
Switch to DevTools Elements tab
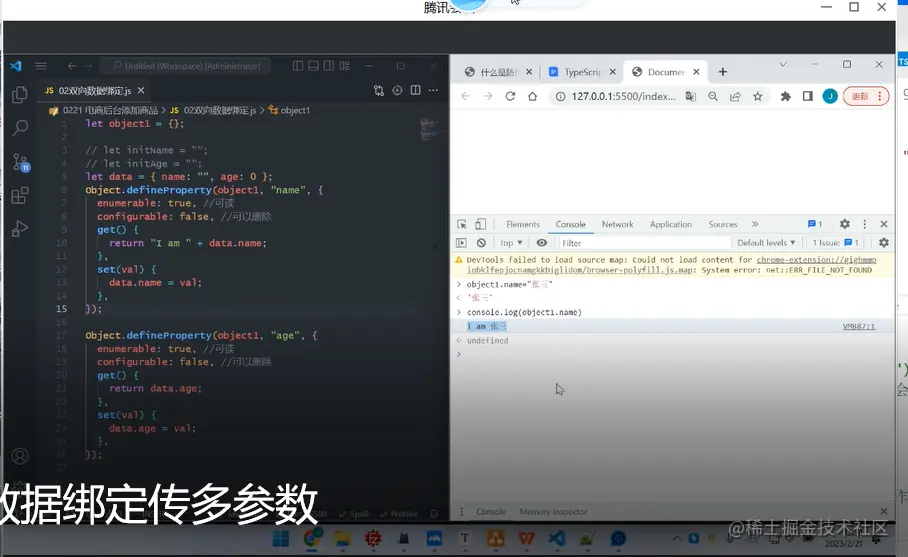(x=522, y=224)
